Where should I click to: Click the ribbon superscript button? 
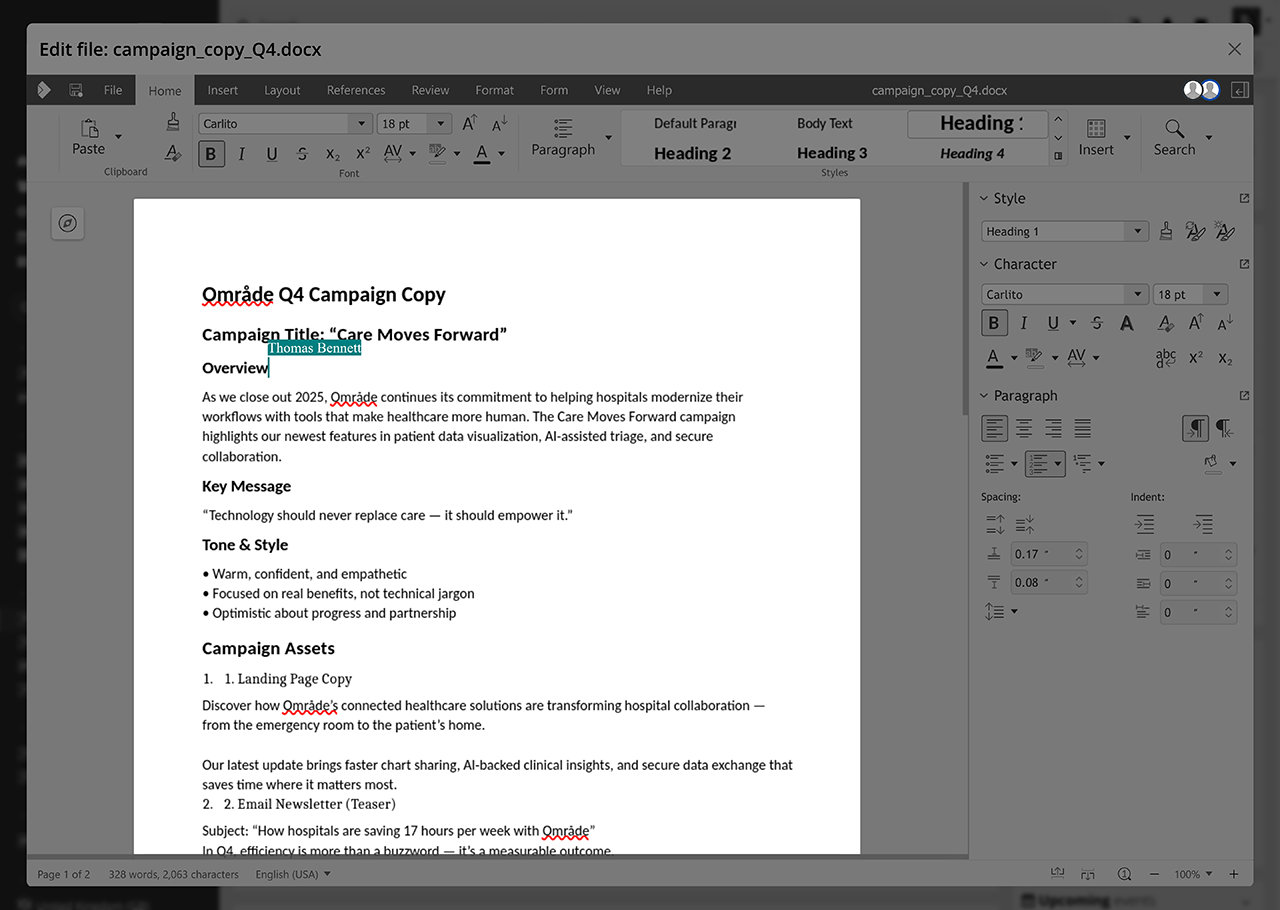363,154
